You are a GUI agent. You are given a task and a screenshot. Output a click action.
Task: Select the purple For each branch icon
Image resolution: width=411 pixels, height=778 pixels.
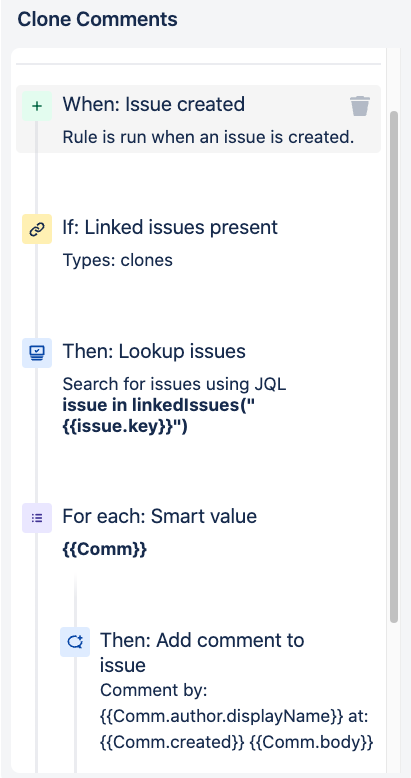click(x=37, y=518)
